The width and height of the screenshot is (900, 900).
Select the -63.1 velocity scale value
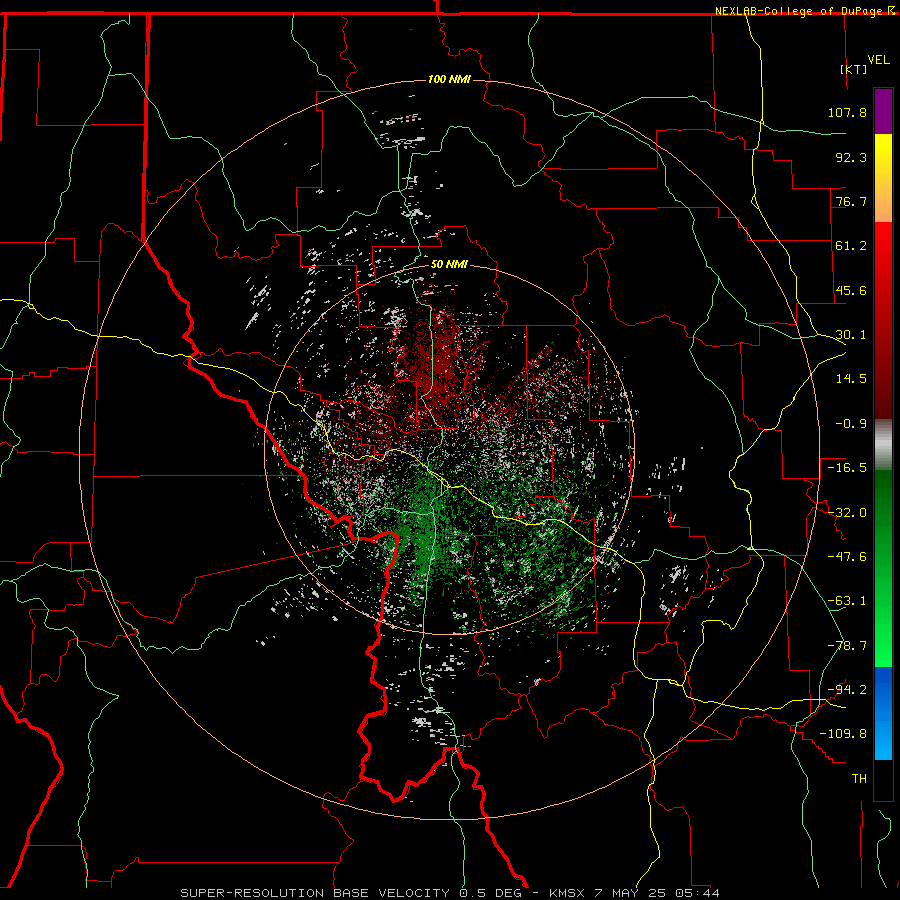pos(847,601)
